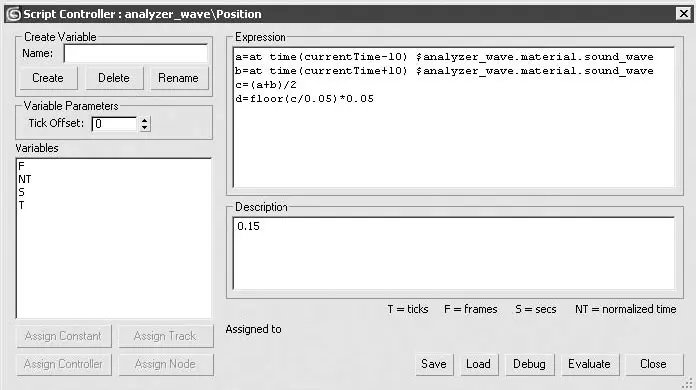
Task: Click the Close button at bottom
Action: (653, 364)
